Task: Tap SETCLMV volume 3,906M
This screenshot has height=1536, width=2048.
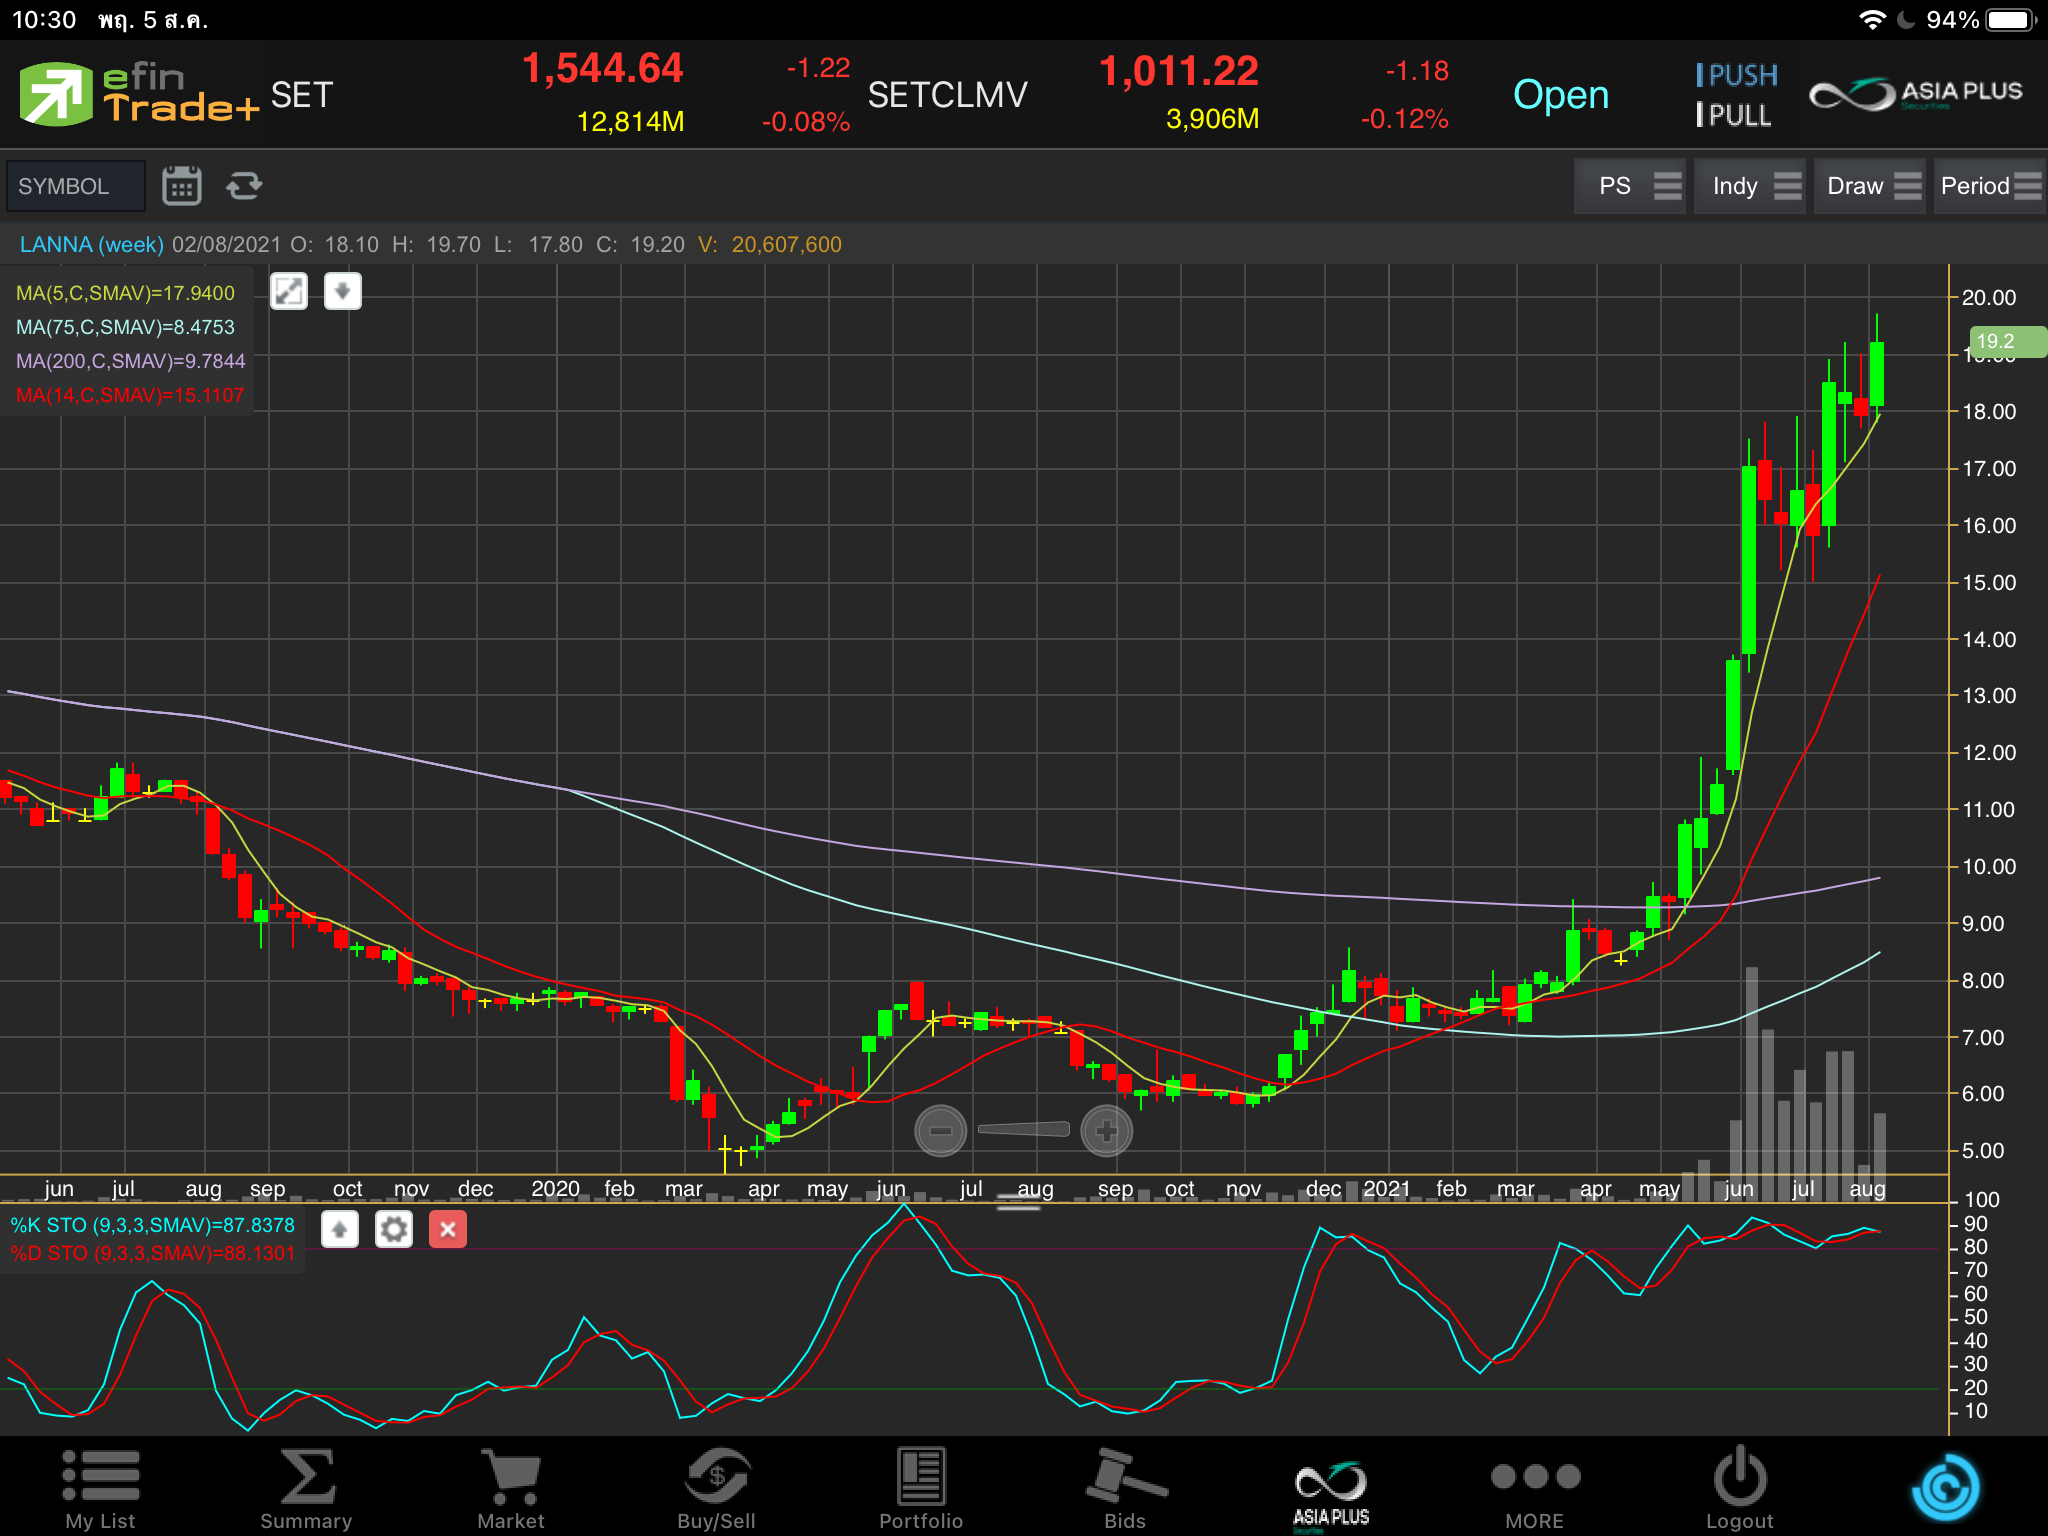Action: tap(1212, 119)
